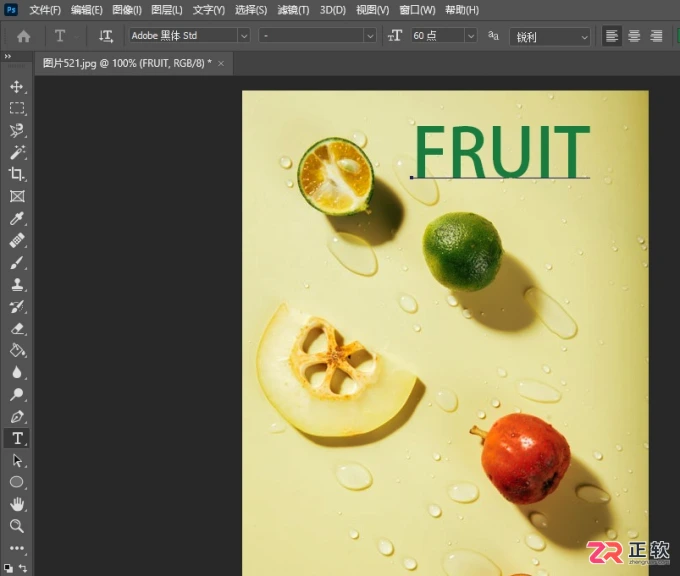Select the Magic Wand tool
The height and width of the screenshot is (576, 680).
[17, 152]
